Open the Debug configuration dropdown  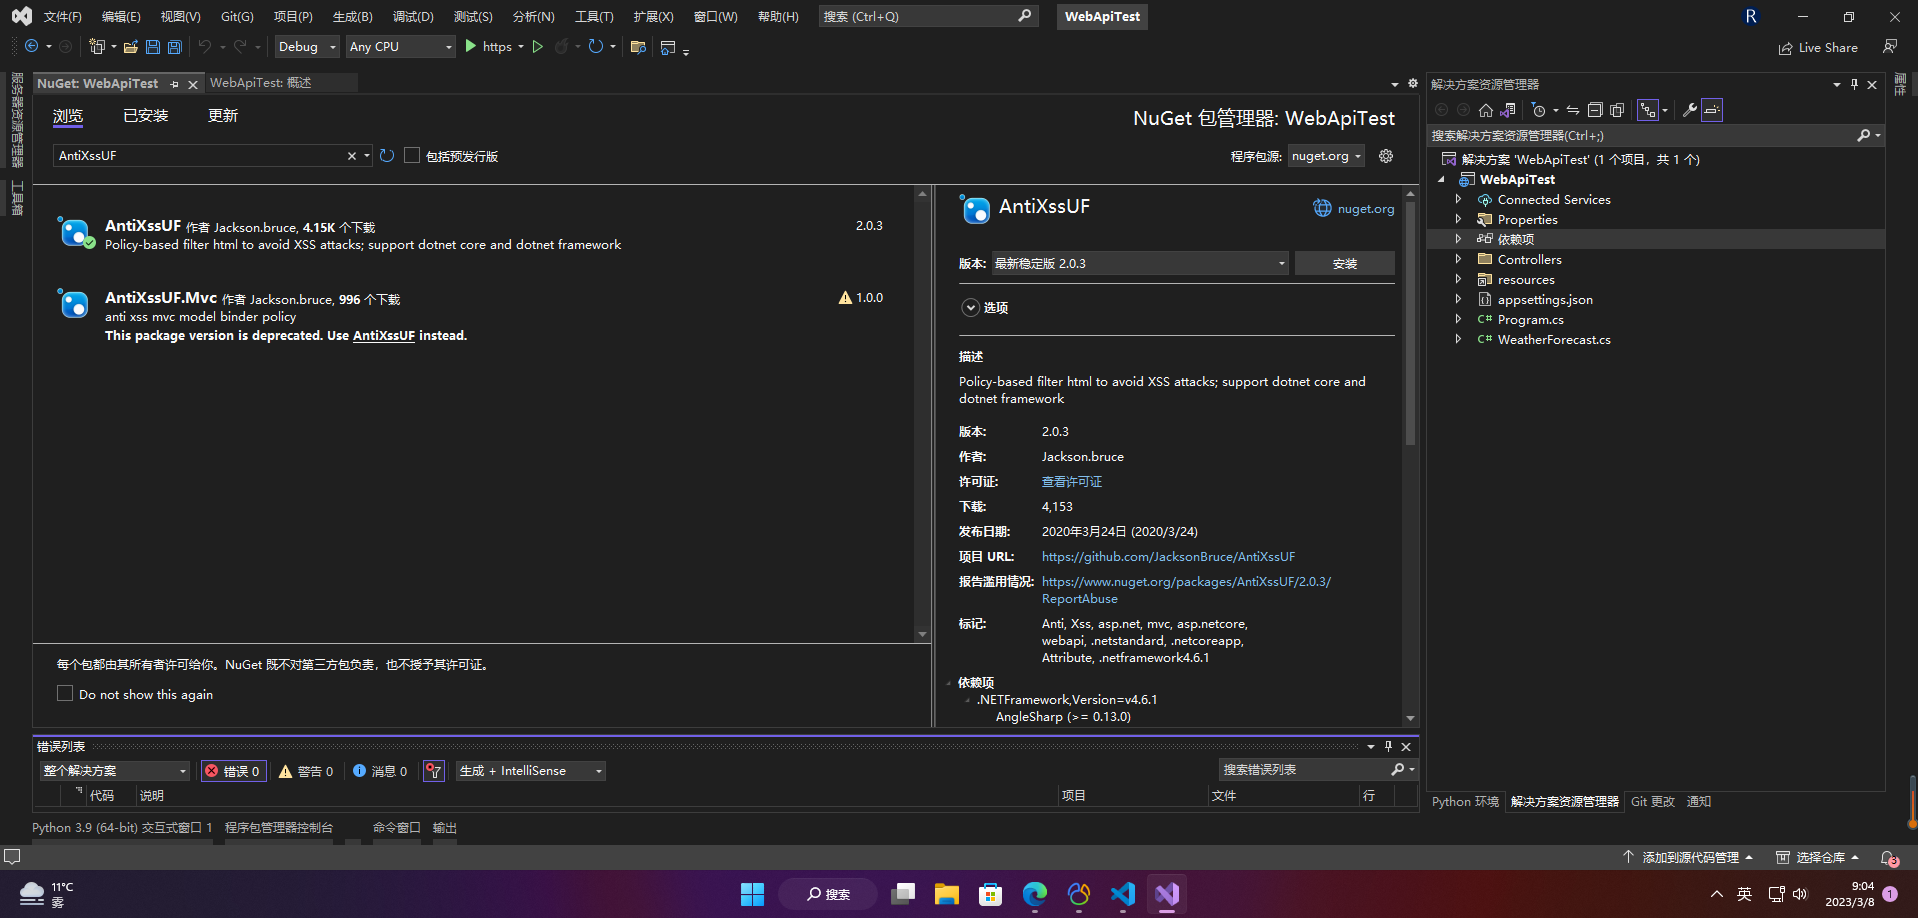point(307,46)
